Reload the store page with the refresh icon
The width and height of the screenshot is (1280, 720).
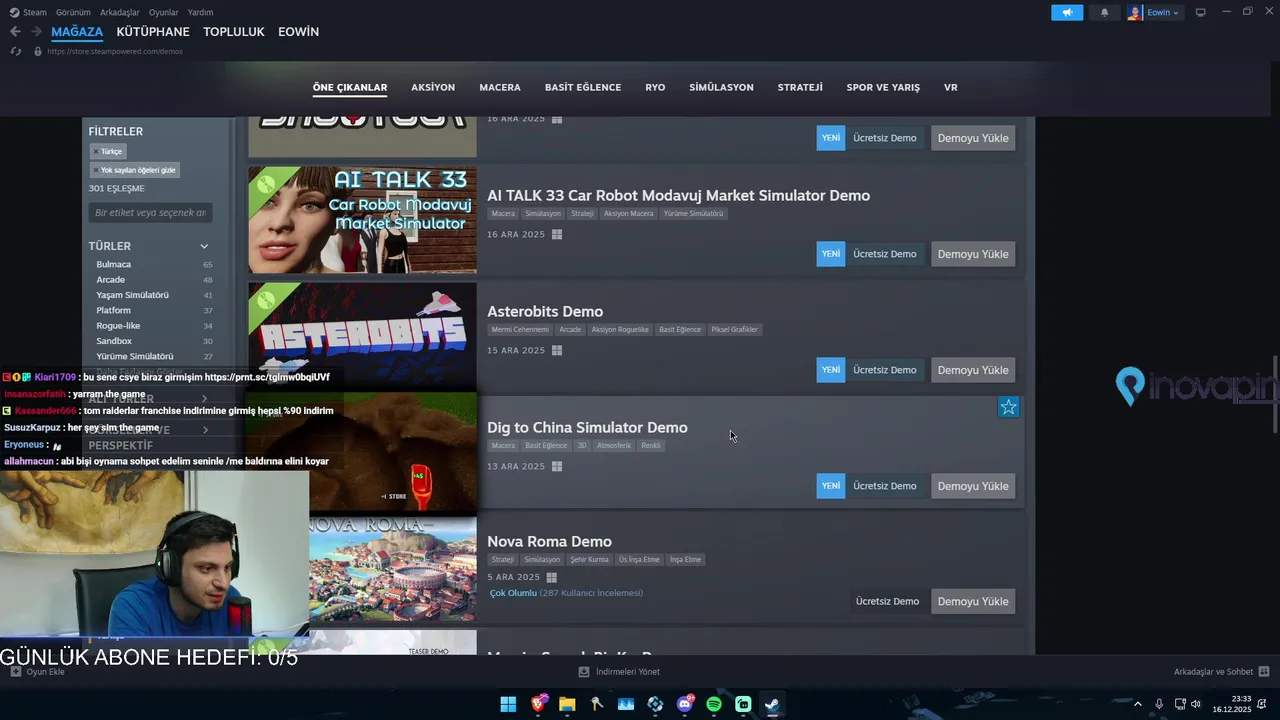(16, 51)
